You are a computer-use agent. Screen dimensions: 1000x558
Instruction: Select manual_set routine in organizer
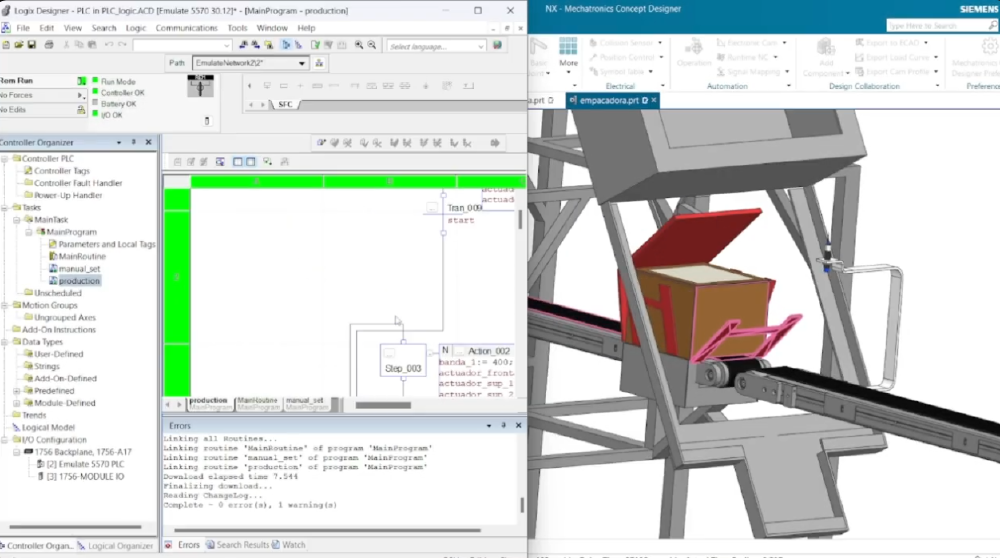(x=79, y=269)
